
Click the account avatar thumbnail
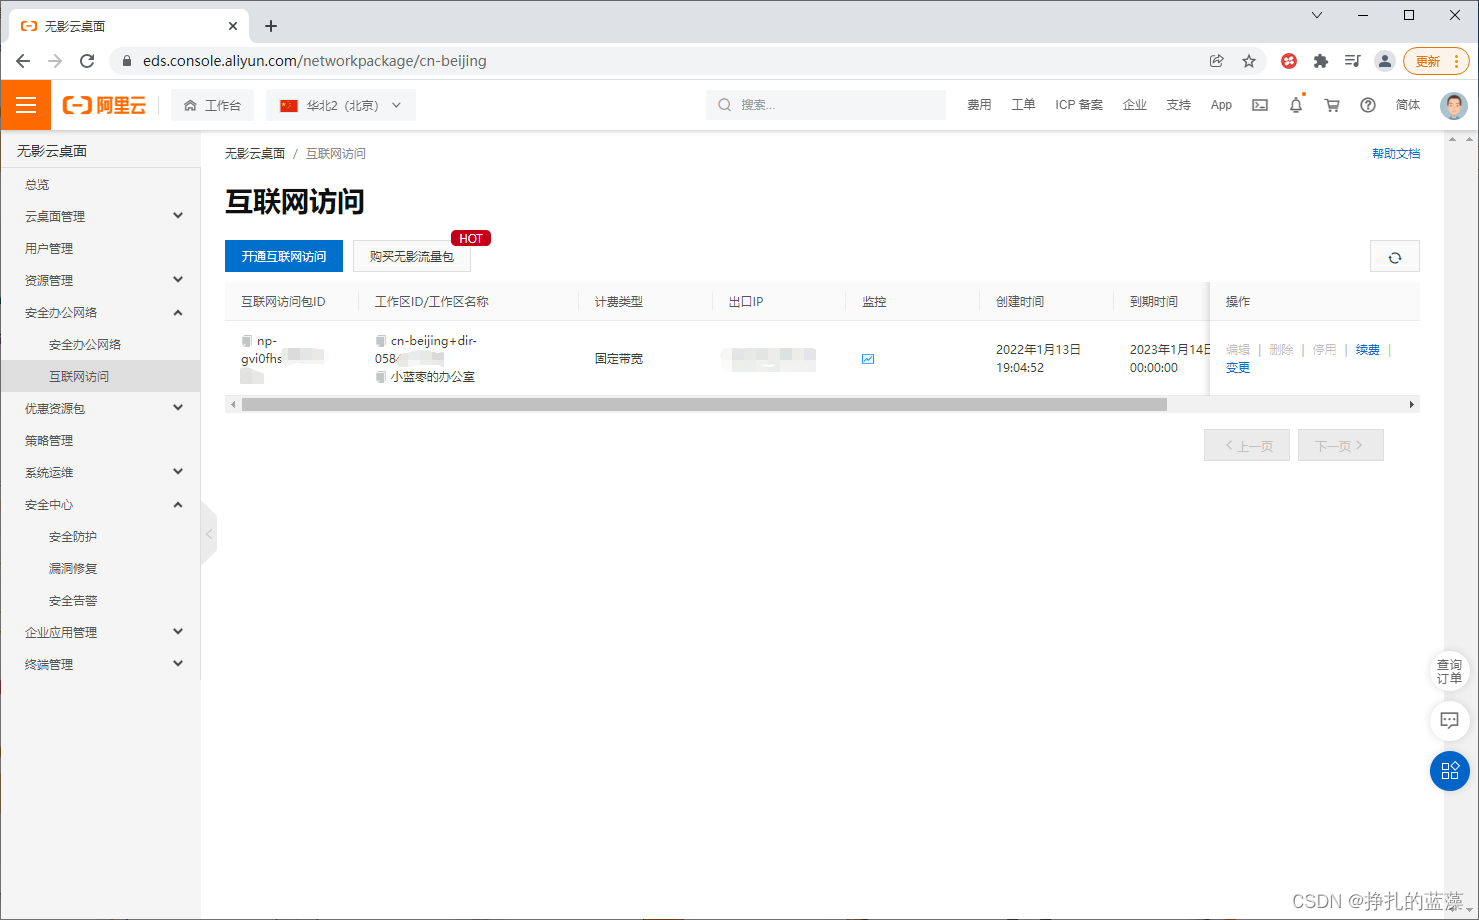click(x=1452, y=105)
